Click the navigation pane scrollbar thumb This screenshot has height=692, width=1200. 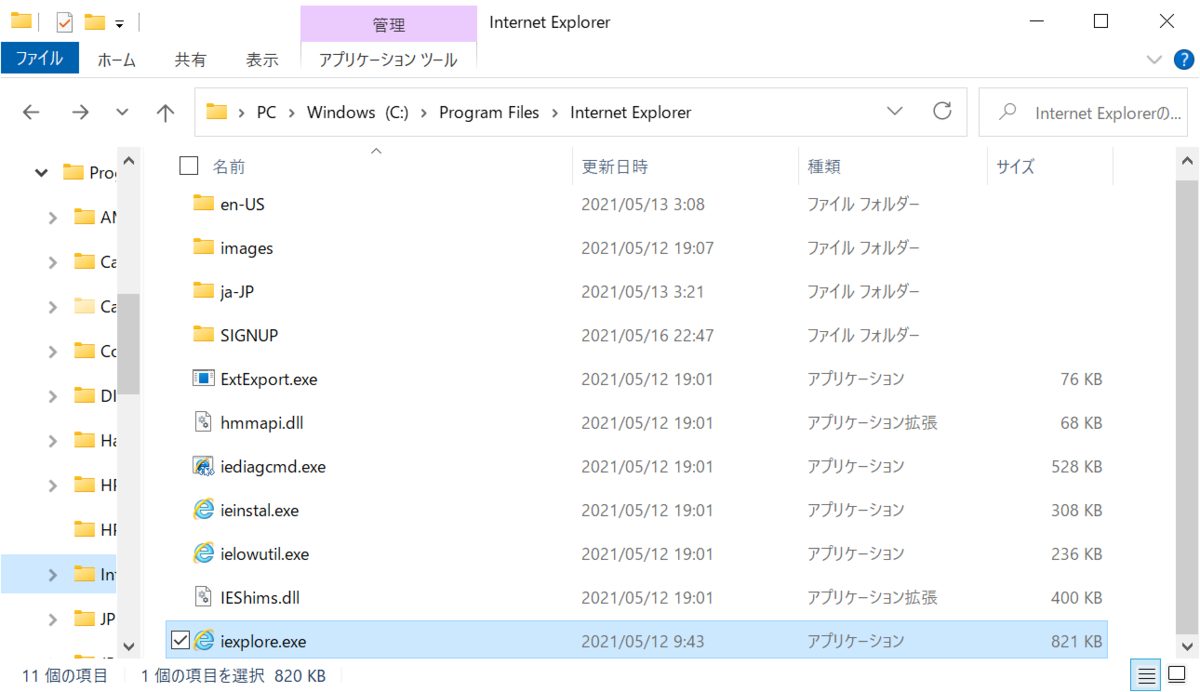click(128, 344)
